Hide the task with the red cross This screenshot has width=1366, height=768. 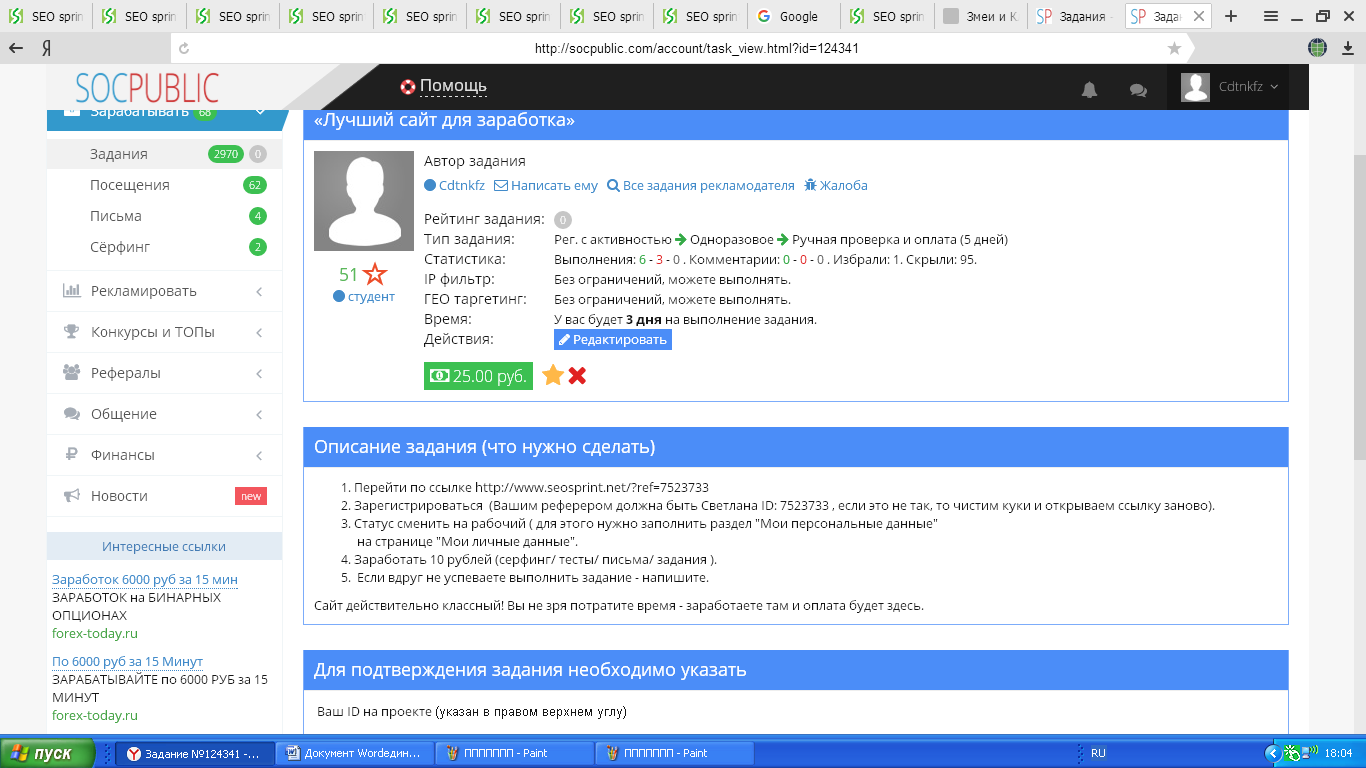pyautogui.click(x=577, y=375)
